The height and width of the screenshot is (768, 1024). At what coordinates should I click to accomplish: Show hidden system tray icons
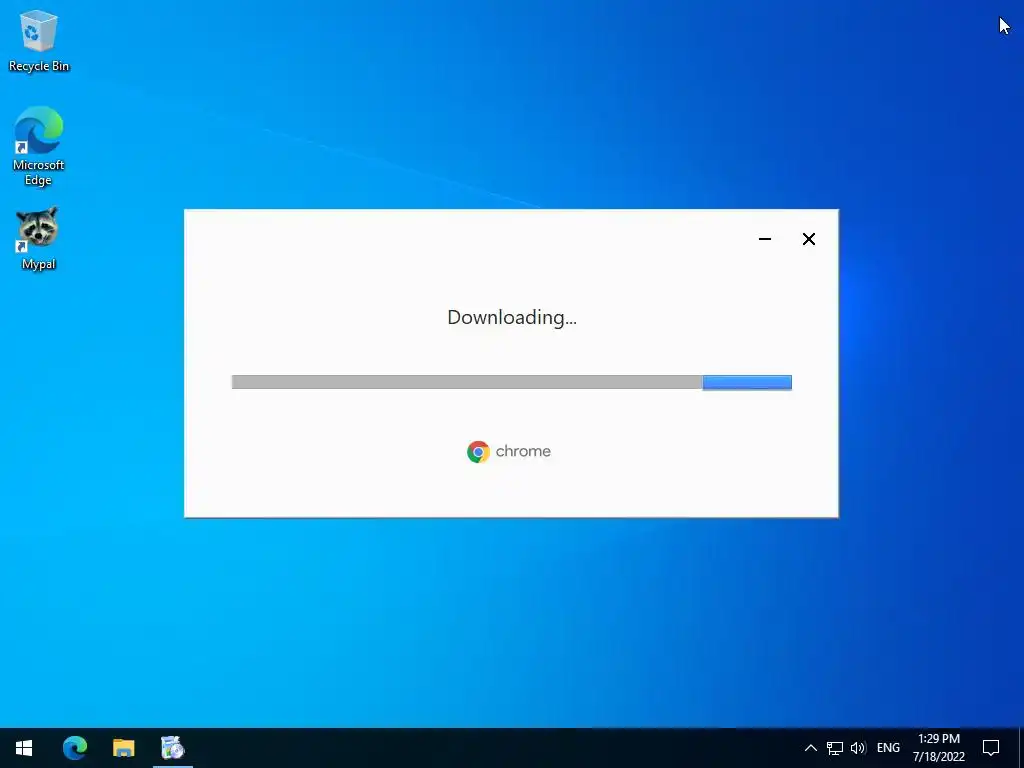(810, 748)
